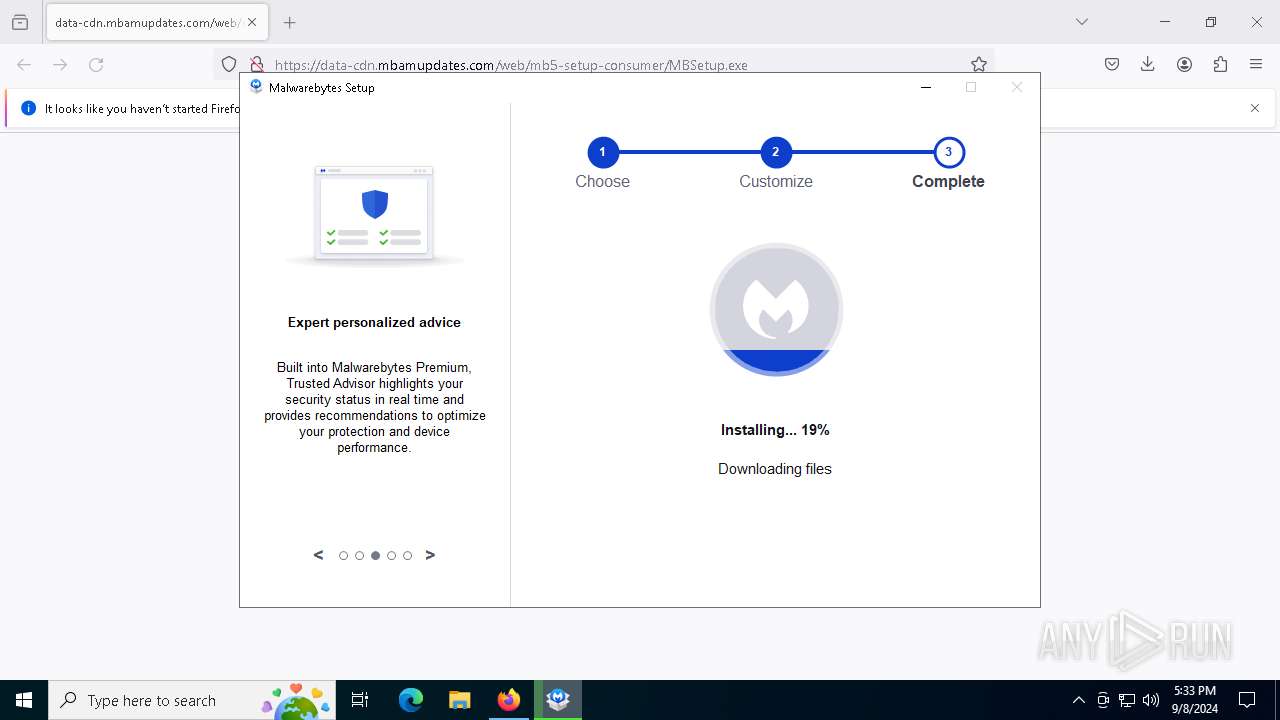Screen dimensions: 1280x720
Task: Go to previous slide with left arrow
Action: pos(318,555)
